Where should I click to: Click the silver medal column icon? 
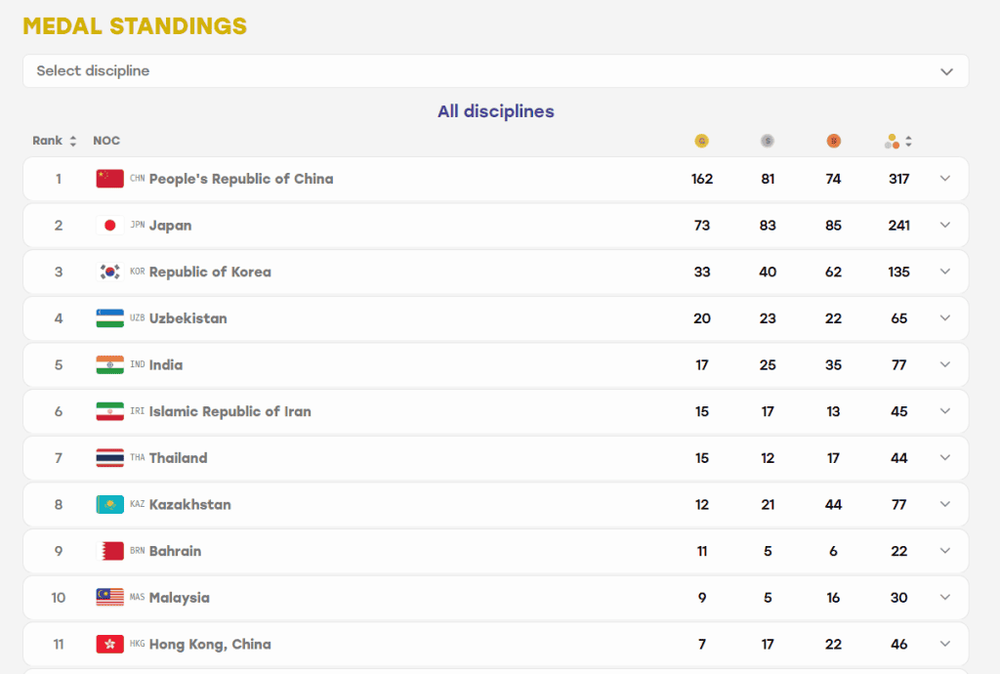(x=767, y=141)
